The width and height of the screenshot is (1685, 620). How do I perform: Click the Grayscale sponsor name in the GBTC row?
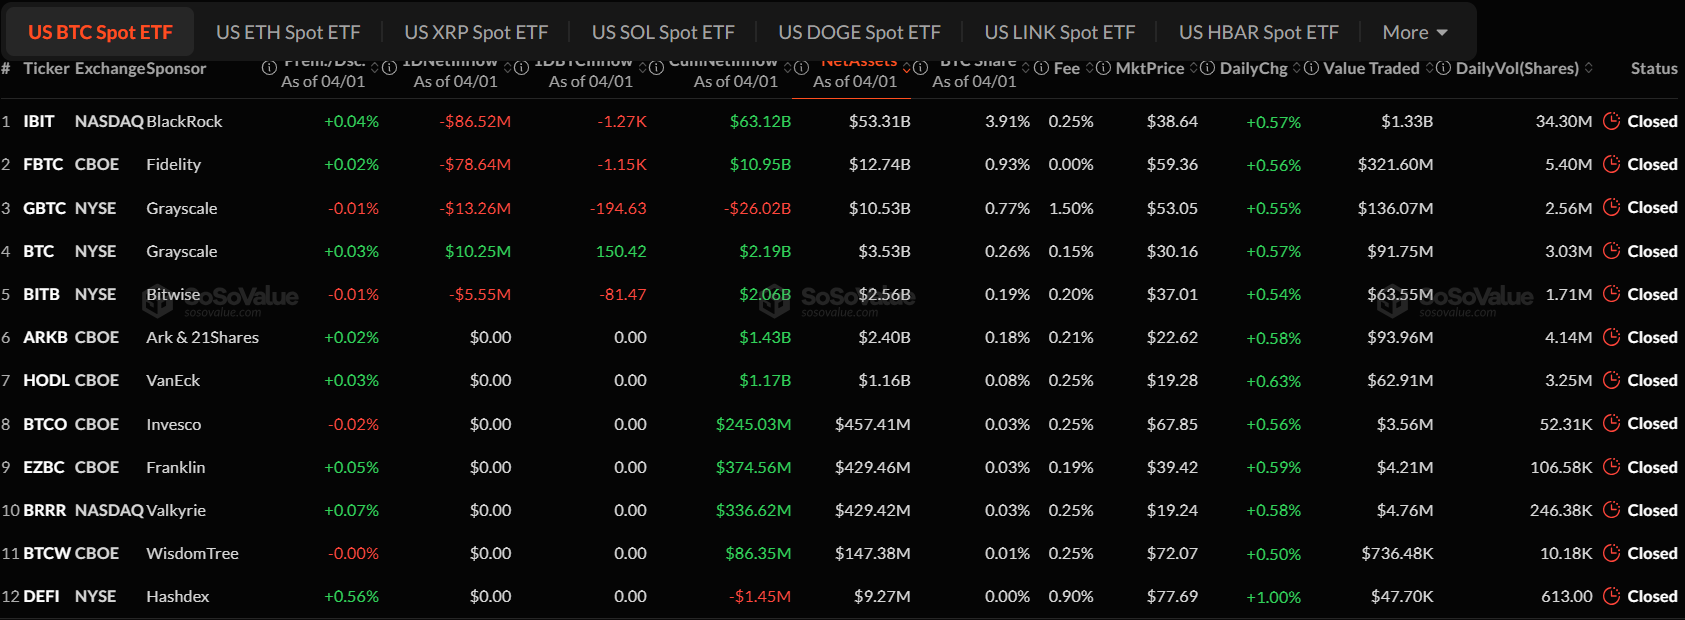tap(181, 208)
